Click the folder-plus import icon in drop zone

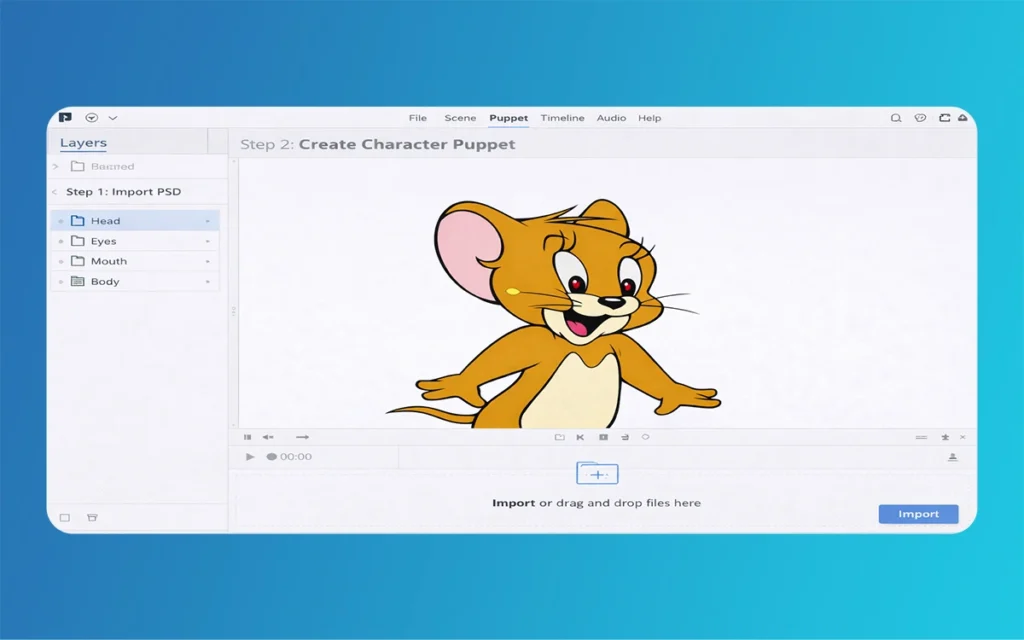click(x=597, y=474)
